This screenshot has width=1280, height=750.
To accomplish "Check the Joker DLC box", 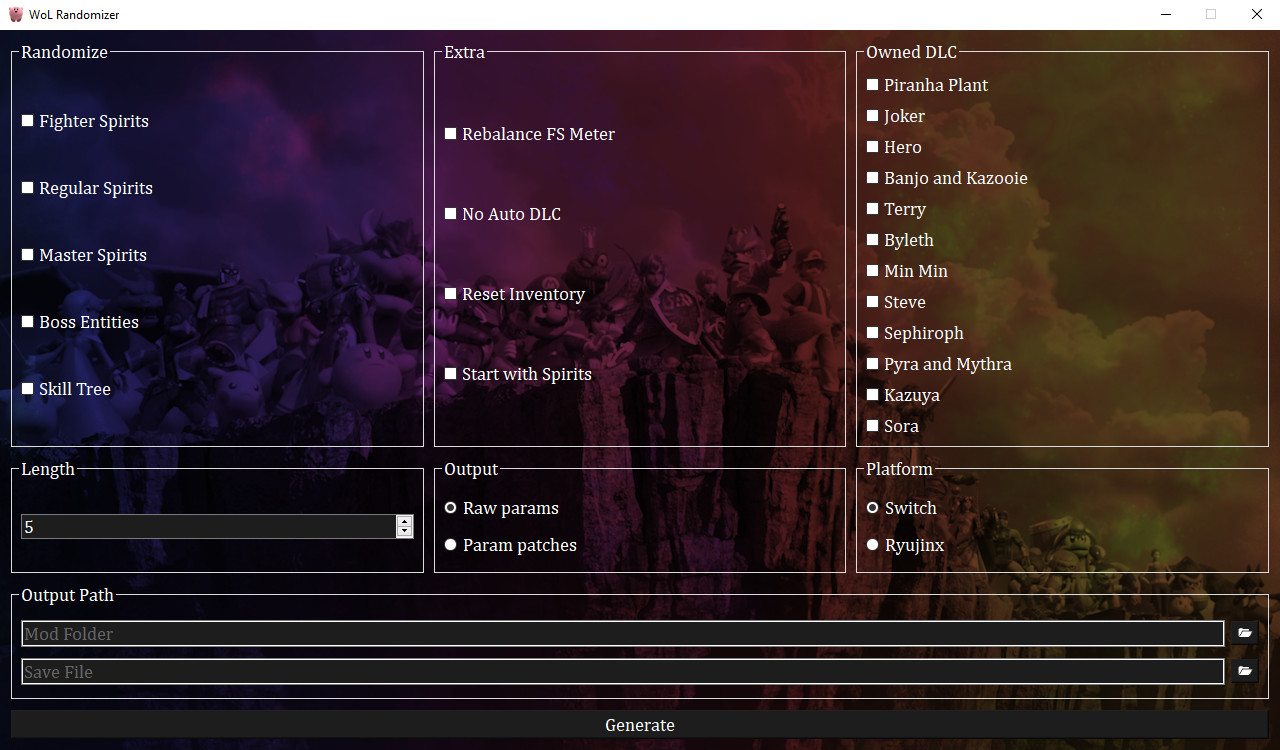I will pyautogui.click(x=873, y=116).
